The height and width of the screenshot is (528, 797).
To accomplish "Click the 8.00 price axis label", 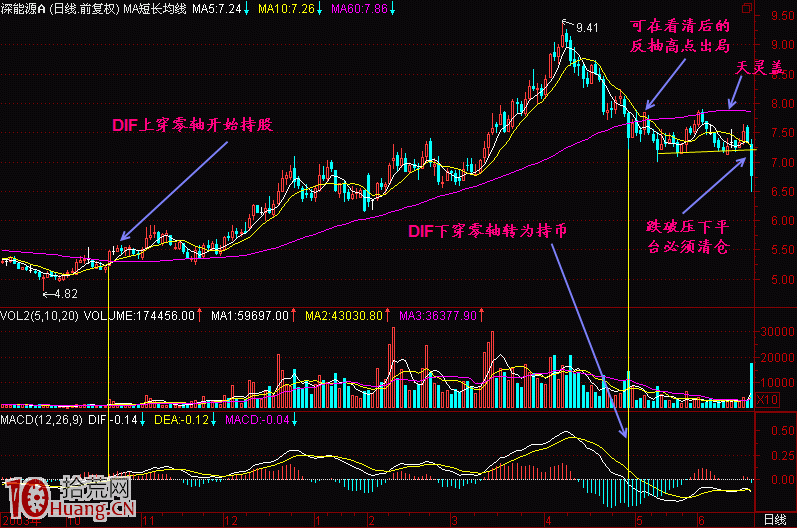I will 783,104.
